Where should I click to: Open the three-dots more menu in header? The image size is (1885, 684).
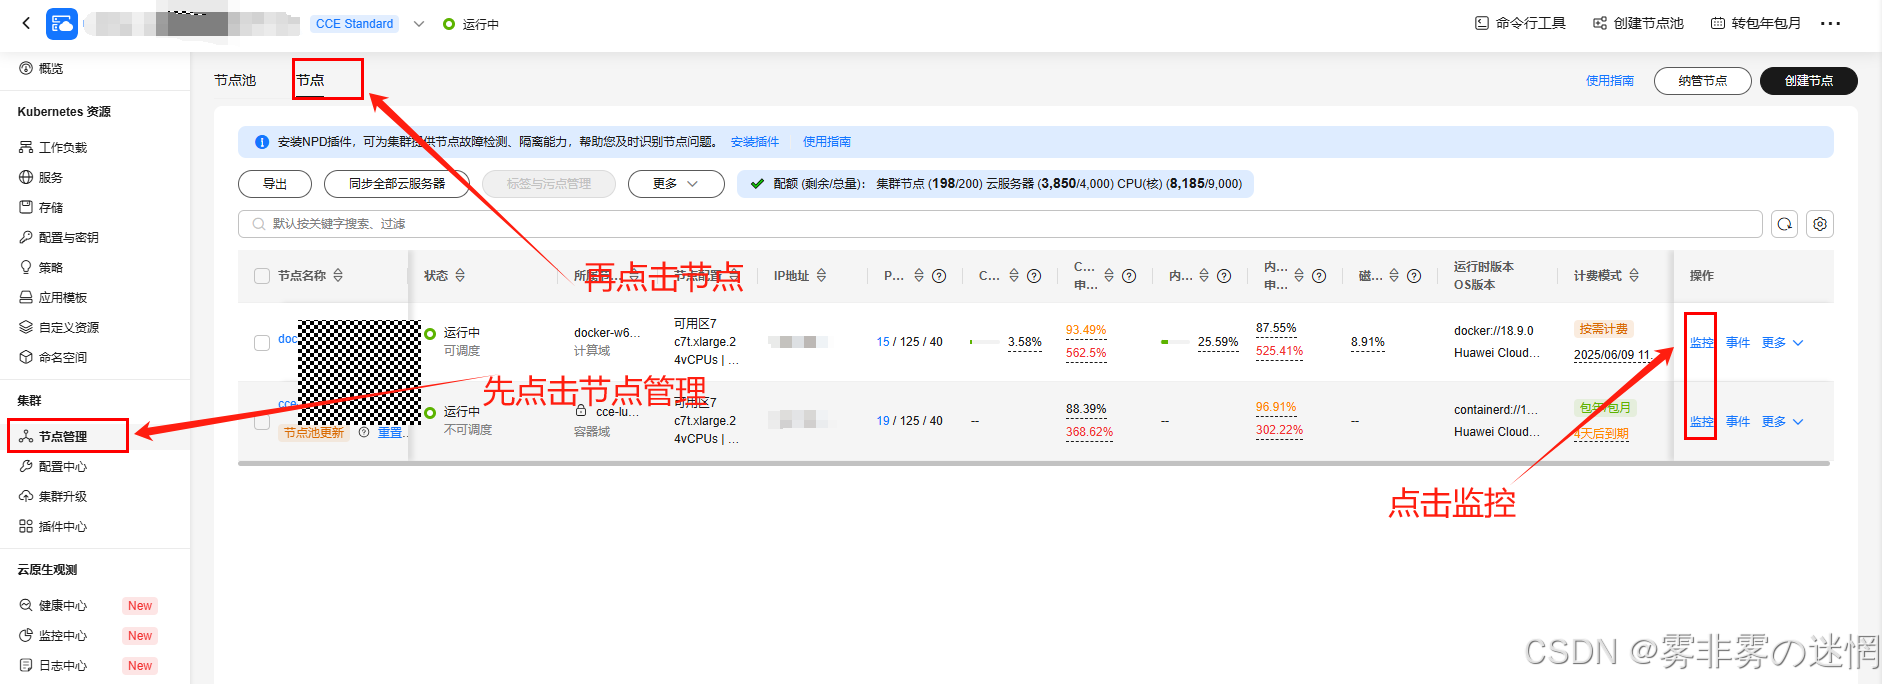point(1830,23)
